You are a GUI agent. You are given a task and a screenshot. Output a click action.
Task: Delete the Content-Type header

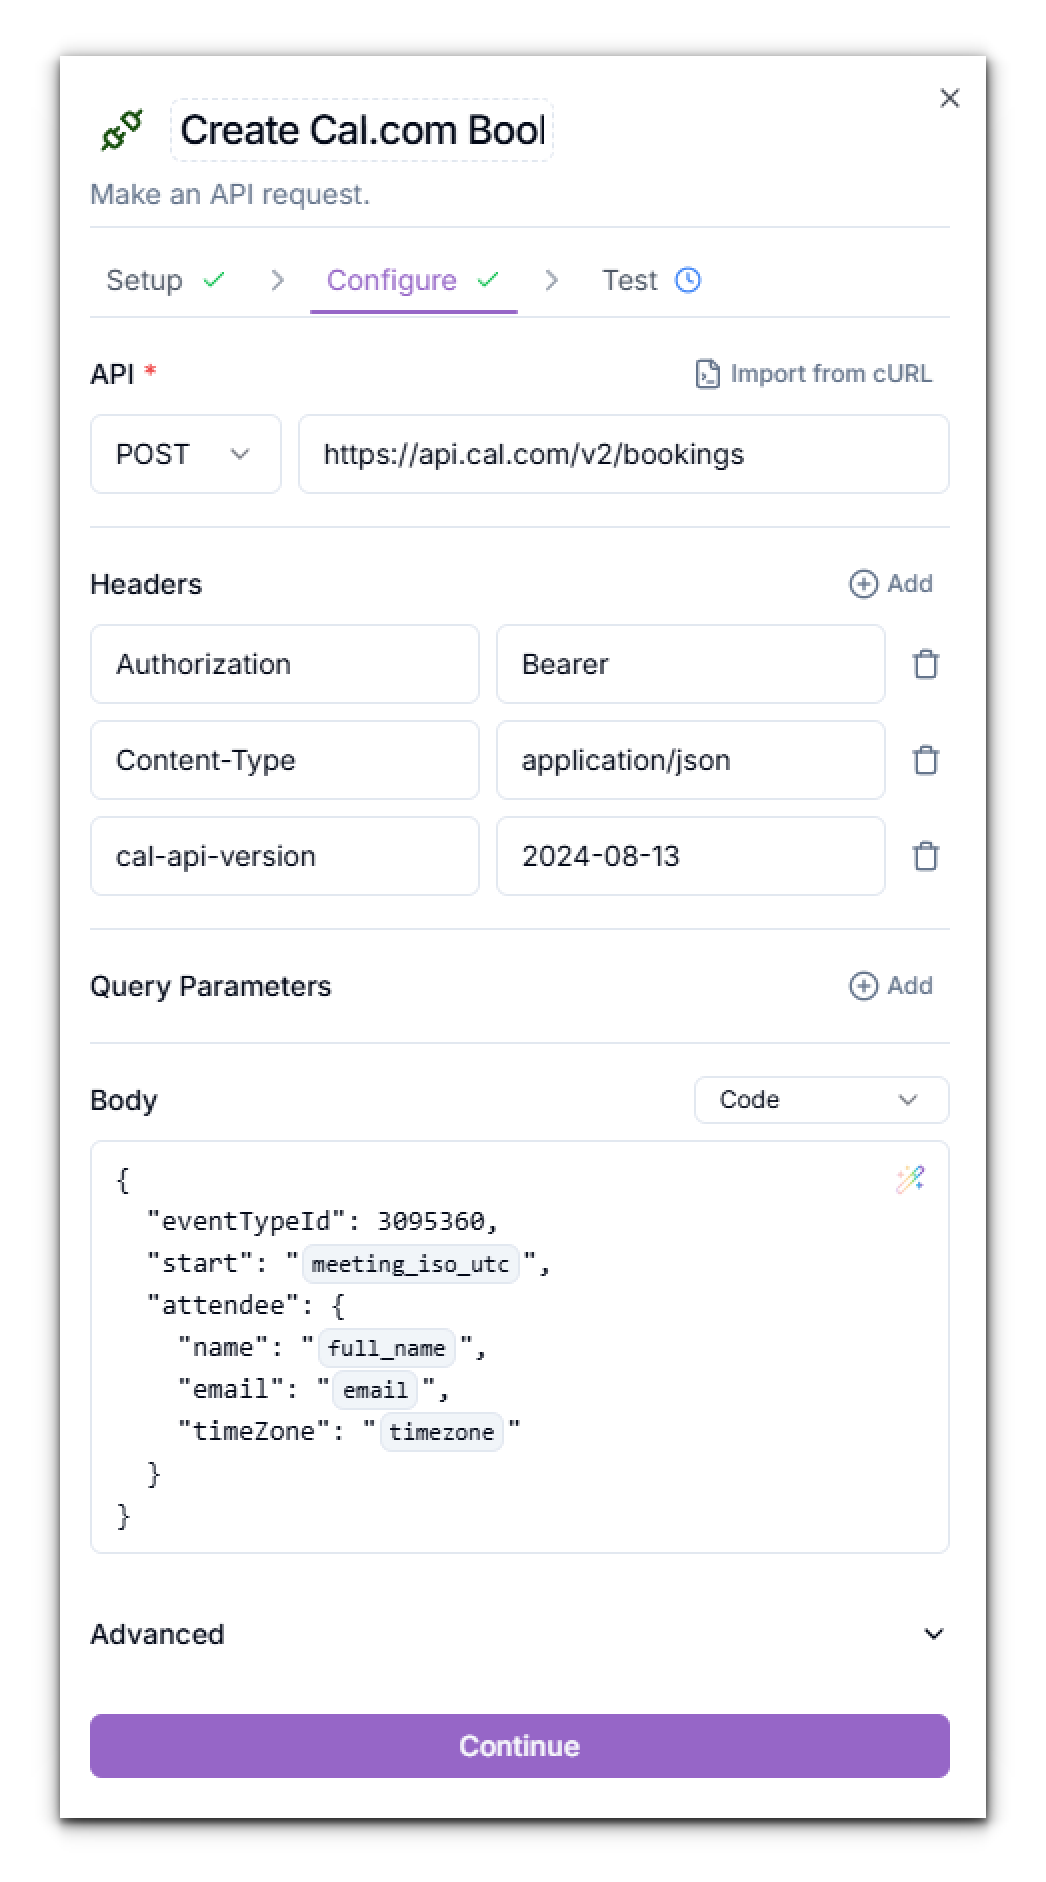pyautogui.click(x=926, y=760)
